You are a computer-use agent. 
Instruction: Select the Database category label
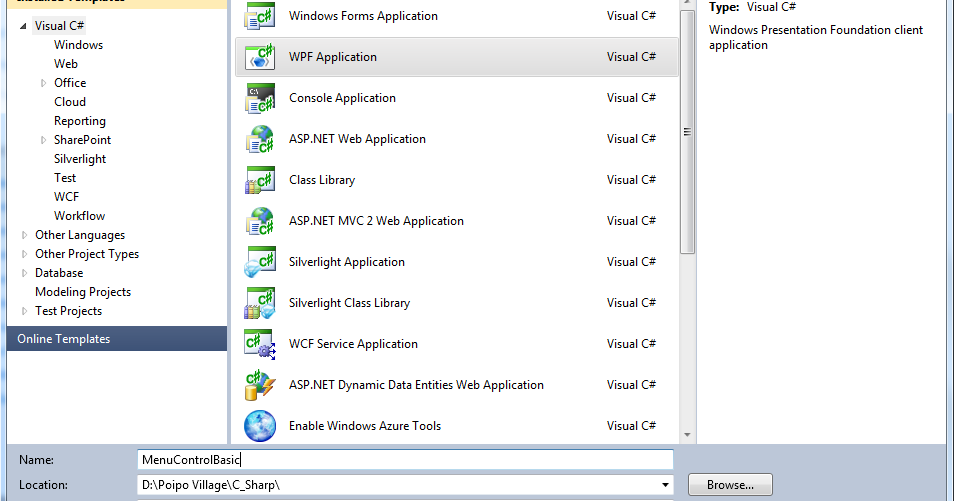59,273
